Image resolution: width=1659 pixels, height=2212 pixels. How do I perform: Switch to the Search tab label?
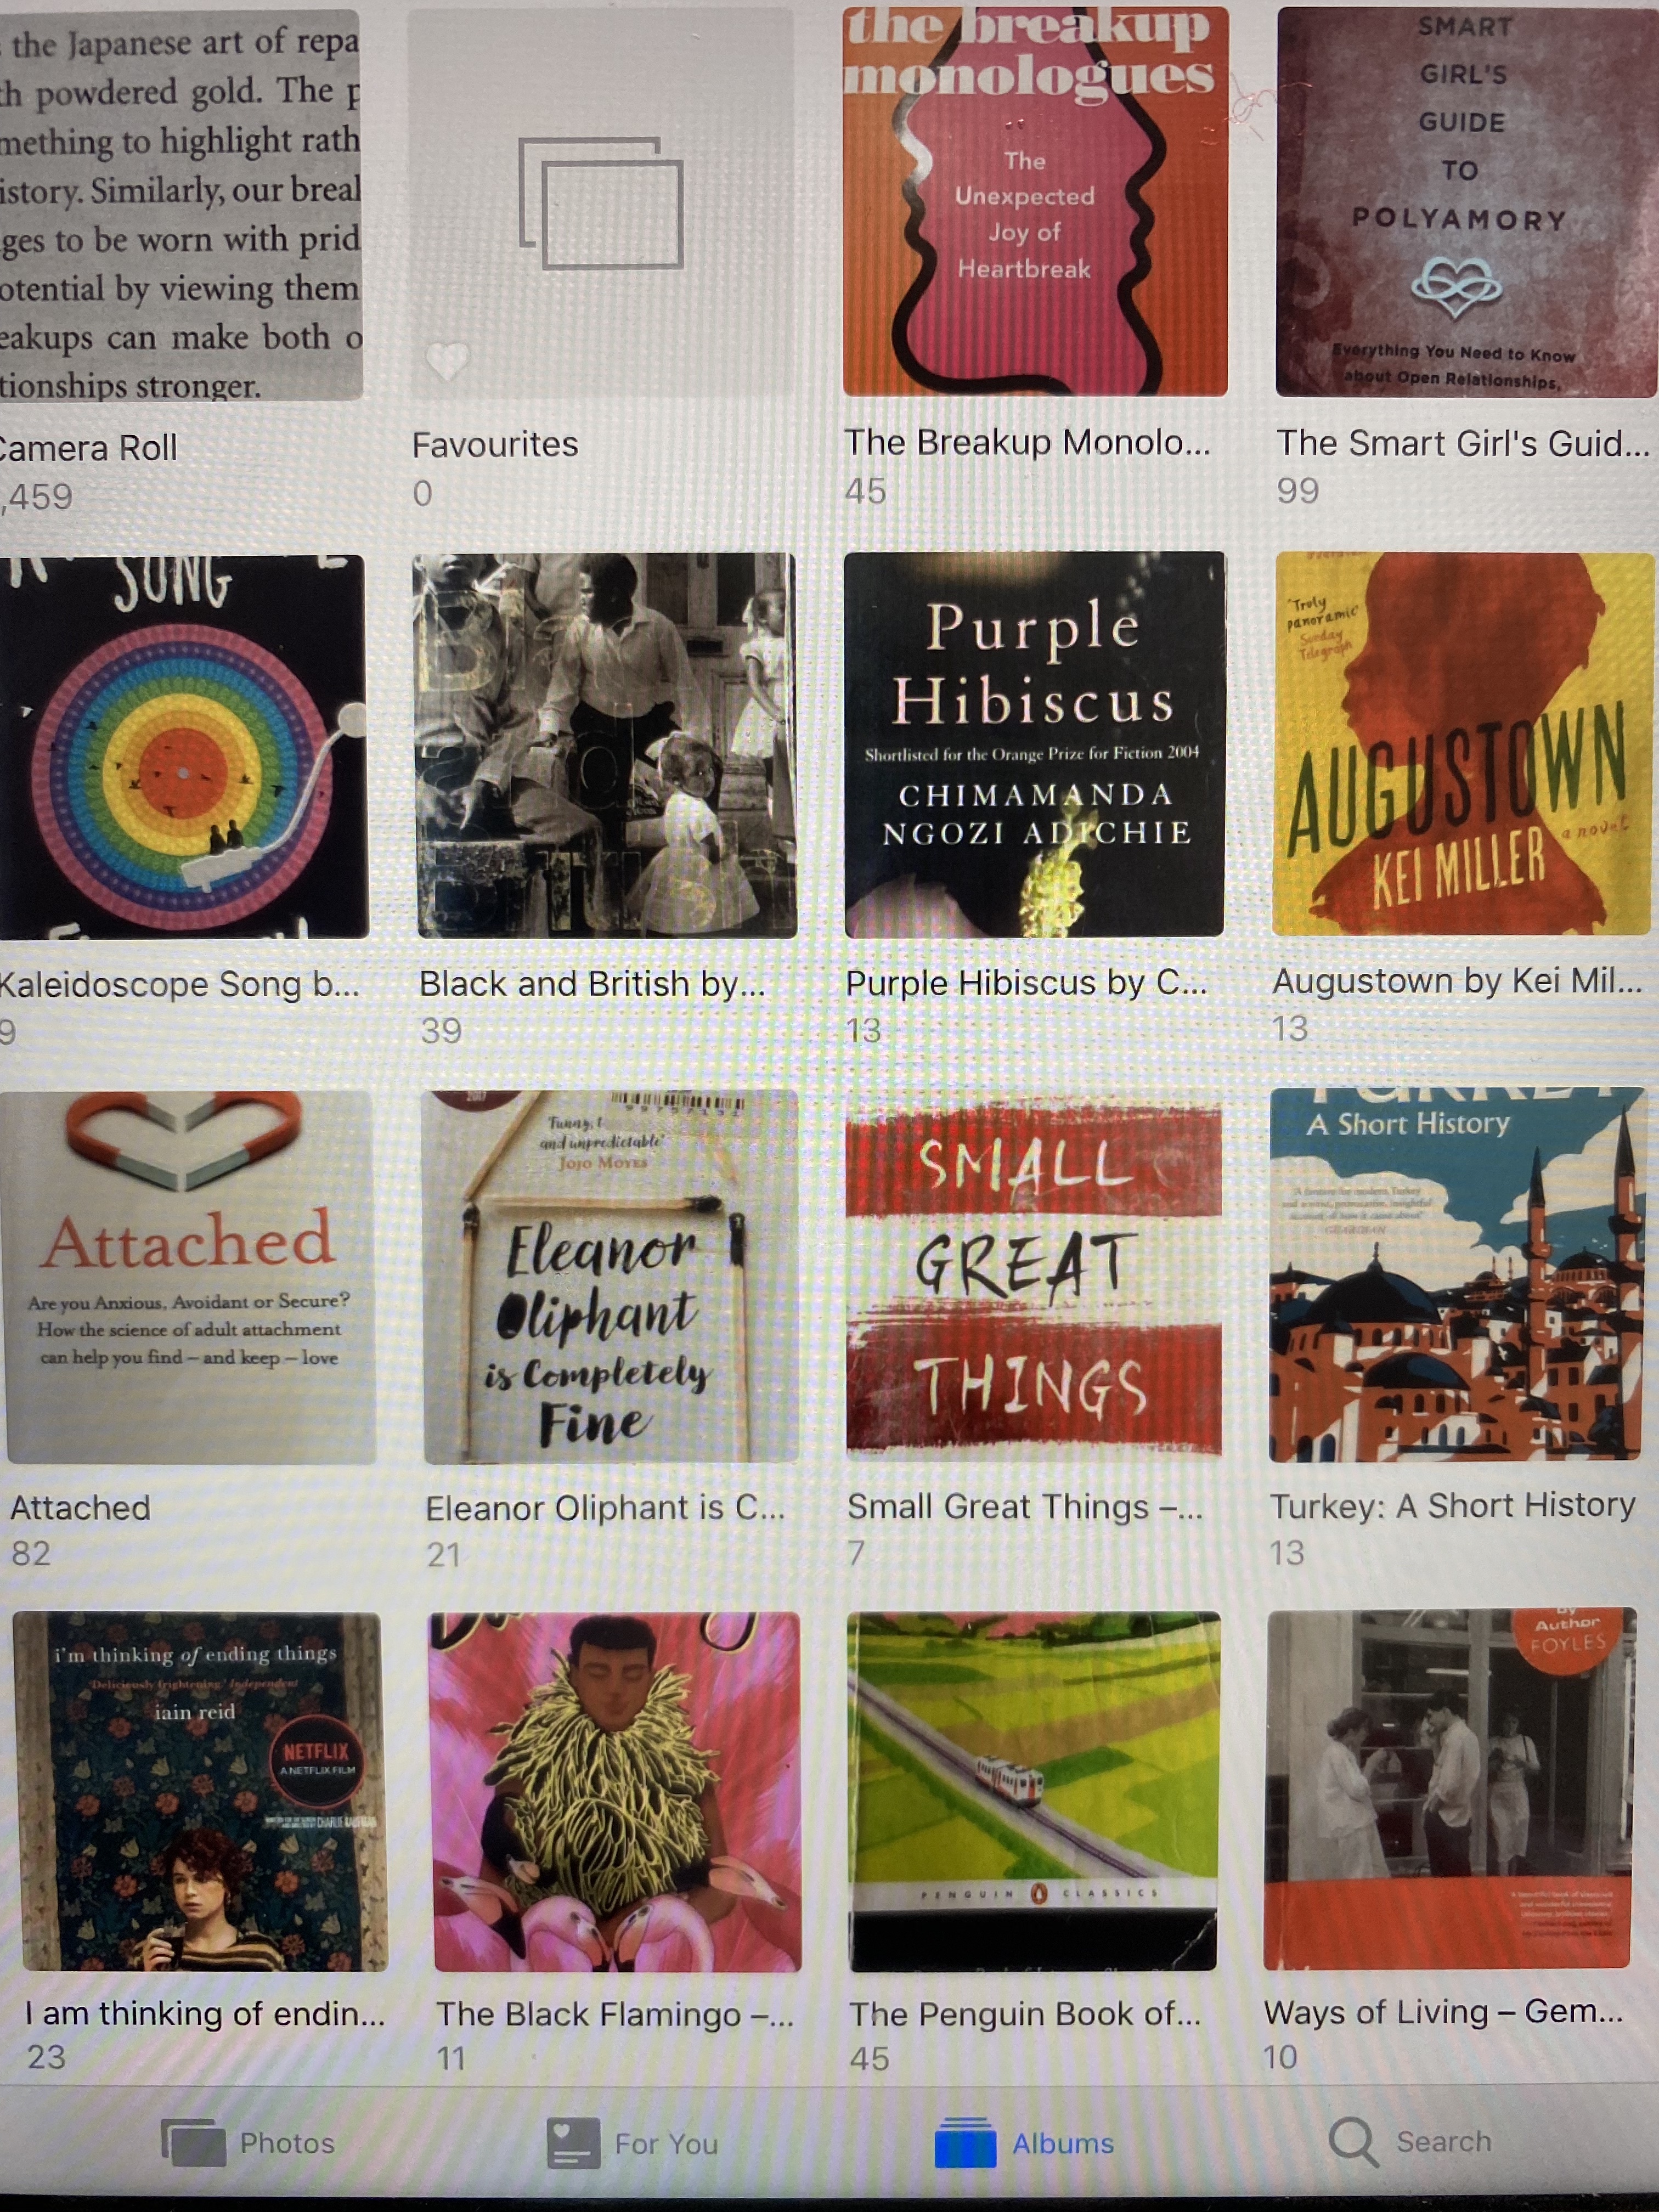point(1443,2141)
